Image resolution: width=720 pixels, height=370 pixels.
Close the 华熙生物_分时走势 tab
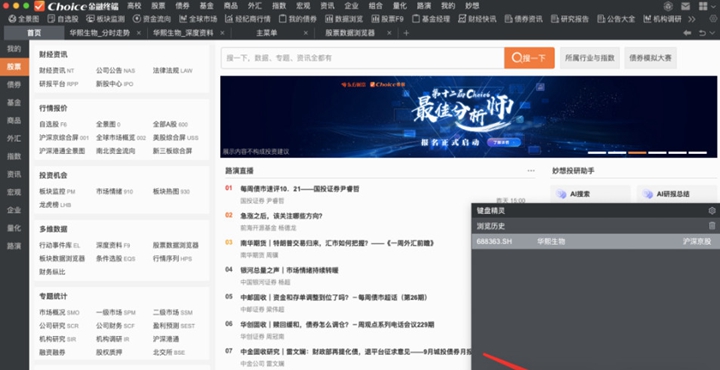click(x=139, y=33)
